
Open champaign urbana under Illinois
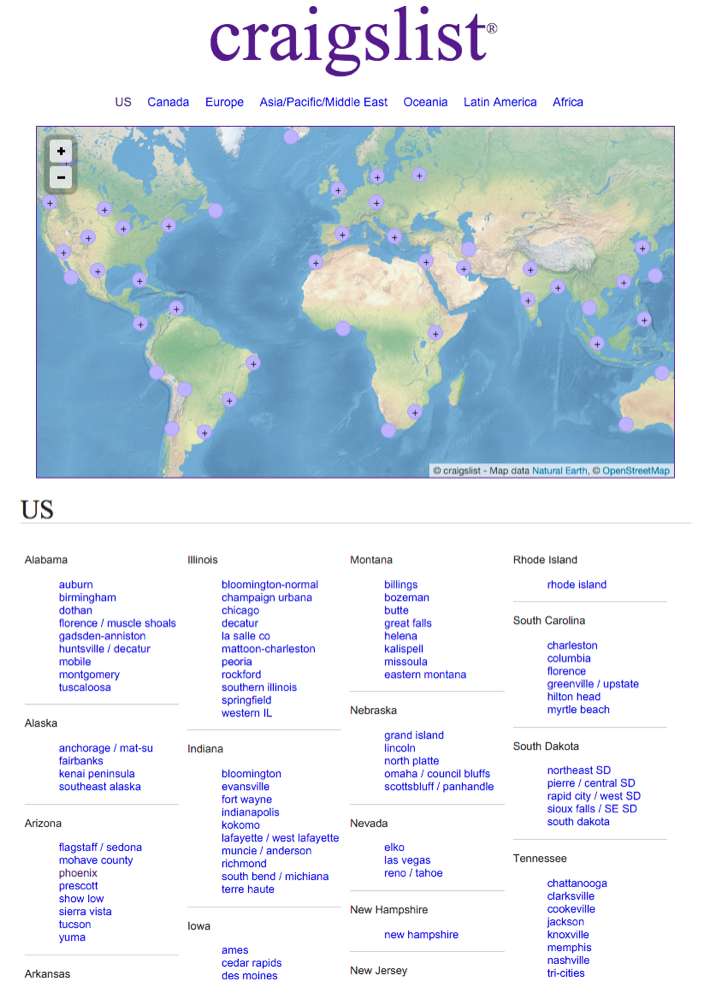click(266, 597)
